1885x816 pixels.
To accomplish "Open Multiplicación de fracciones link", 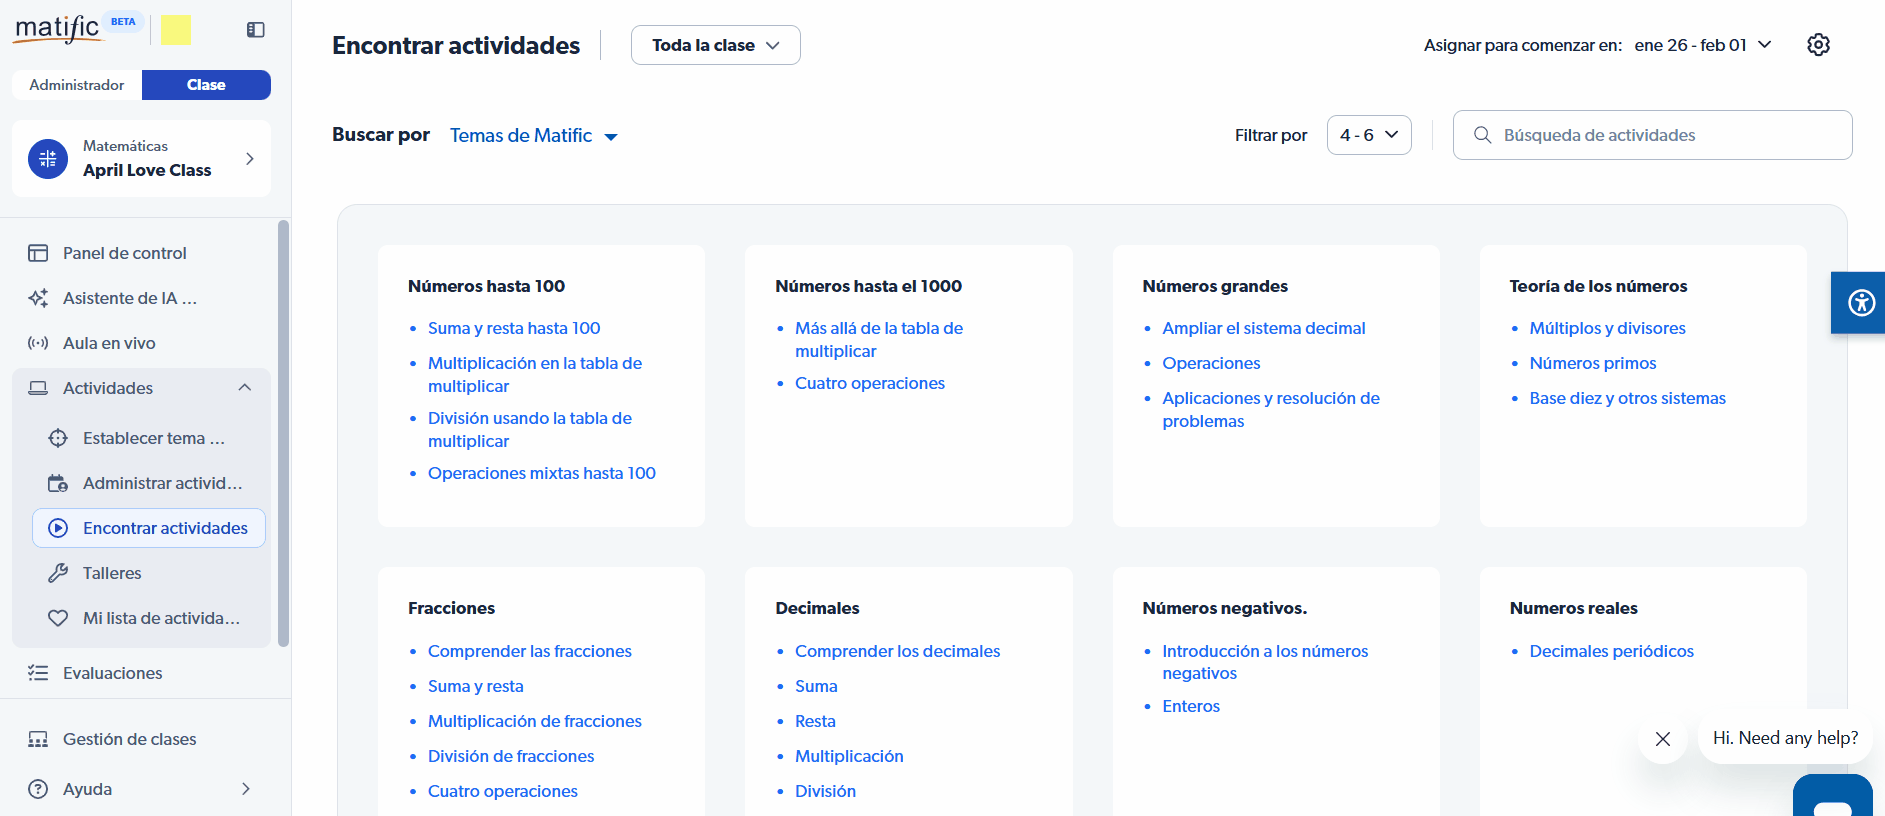I will pyautogui.click(x=535, y=721).
